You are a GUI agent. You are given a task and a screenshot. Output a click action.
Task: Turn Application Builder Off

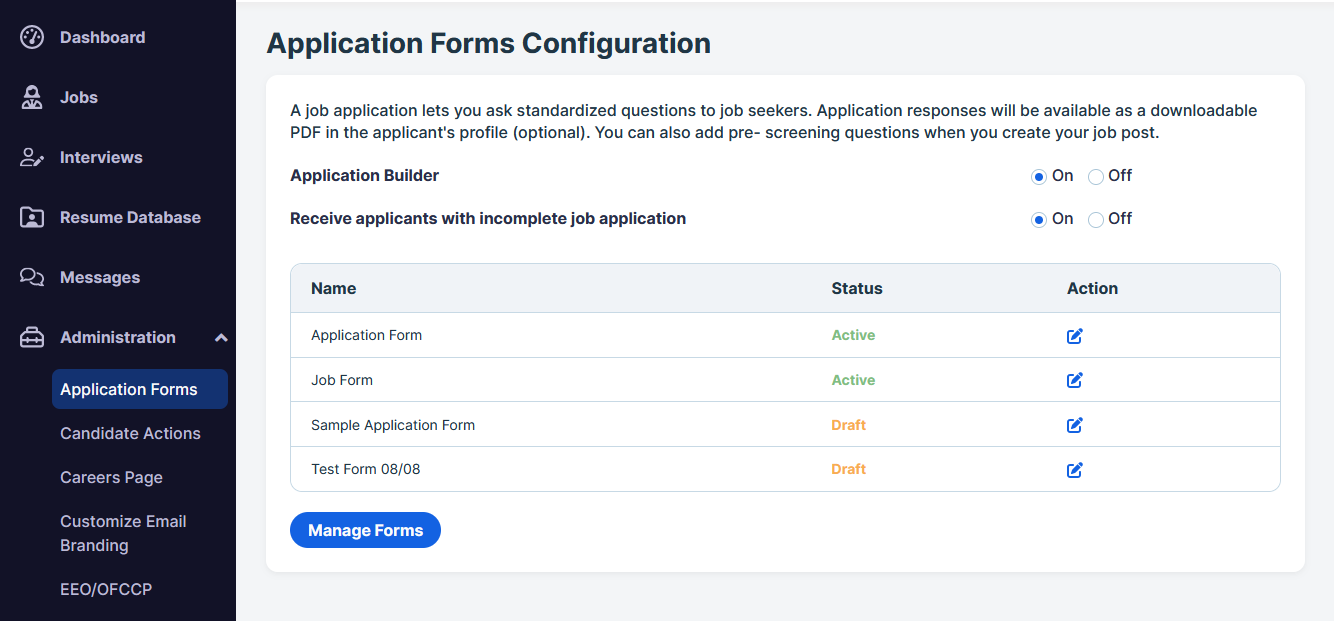(1096, 176)
